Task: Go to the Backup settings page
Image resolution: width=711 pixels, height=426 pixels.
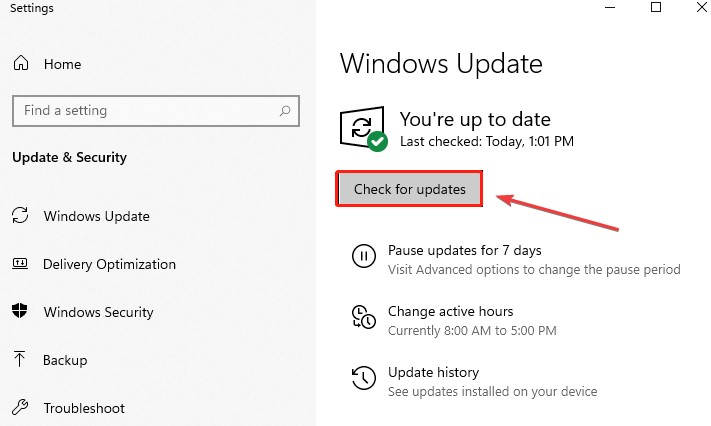Action: [65, 360]
